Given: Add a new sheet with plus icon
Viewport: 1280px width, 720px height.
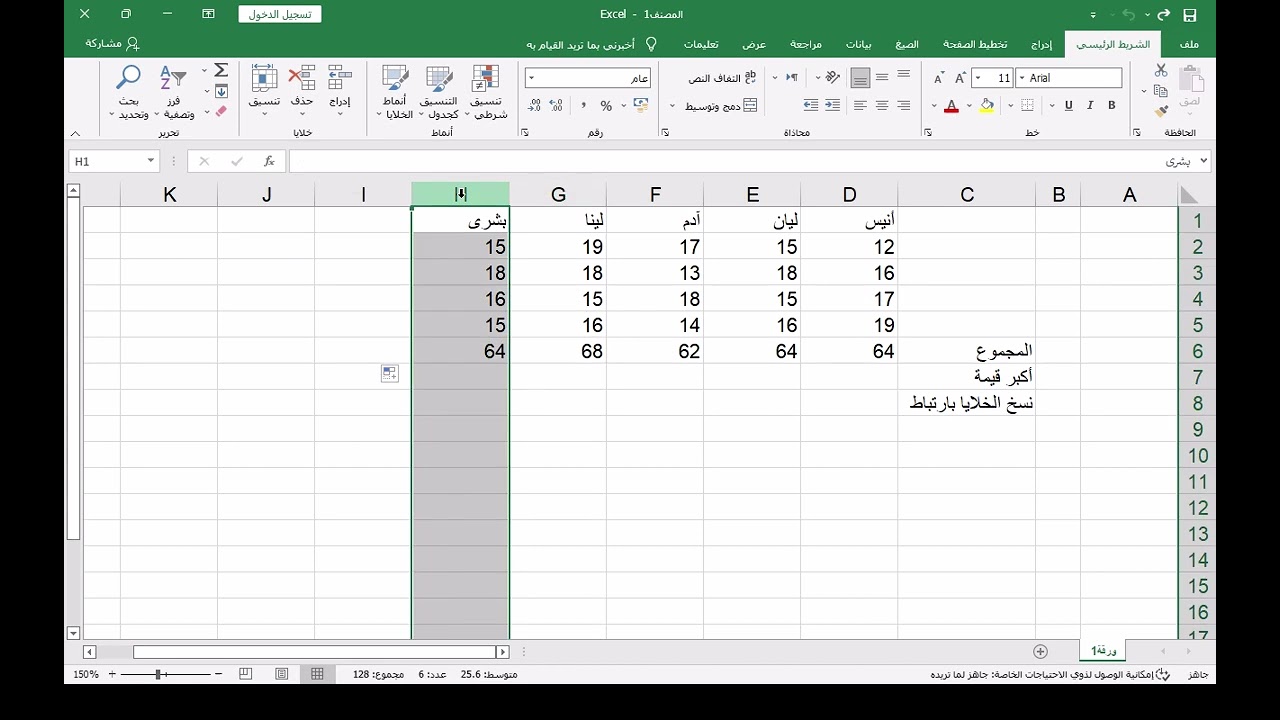Looking at the screenshot, I should [x=1040, y=651].
